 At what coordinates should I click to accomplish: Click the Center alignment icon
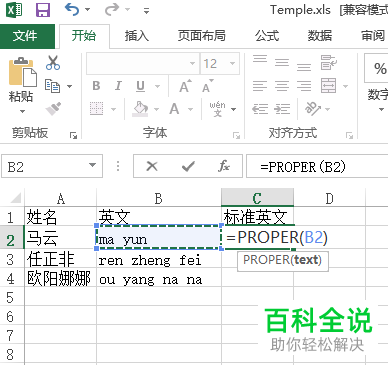click(282, 86)
